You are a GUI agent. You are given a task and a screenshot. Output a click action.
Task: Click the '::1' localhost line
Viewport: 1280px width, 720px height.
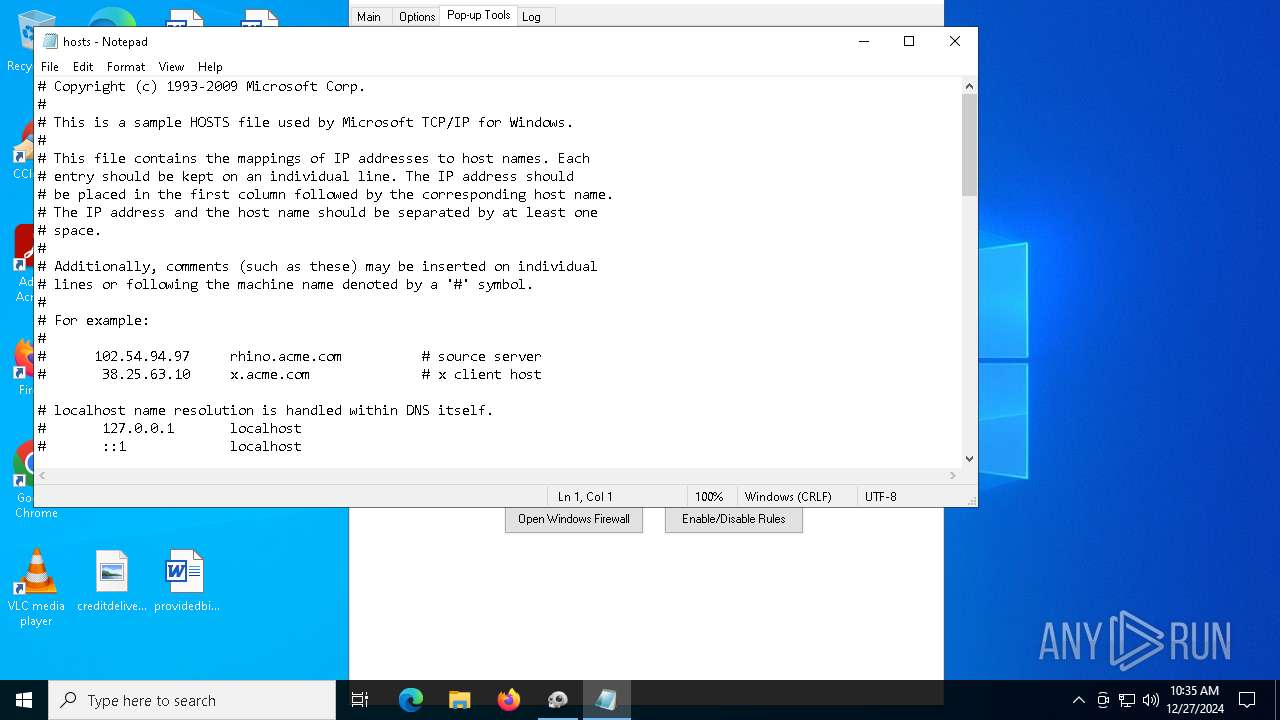click(x=170, y=446)
